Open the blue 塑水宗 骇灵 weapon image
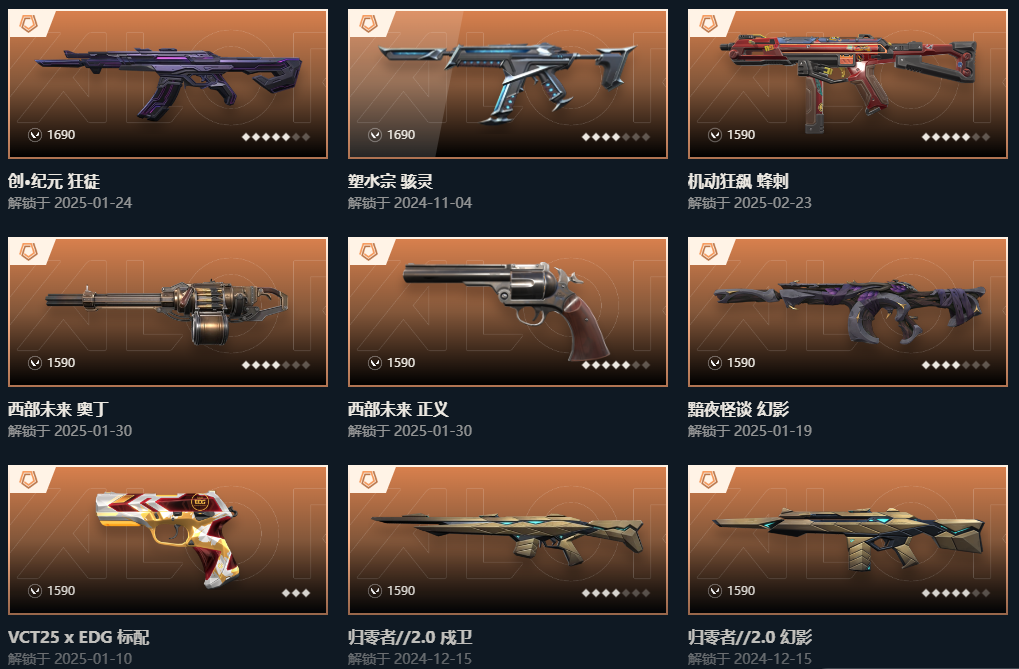Image resolution: width=1019 pixels, height=669 pixels. tap(507, 81)
